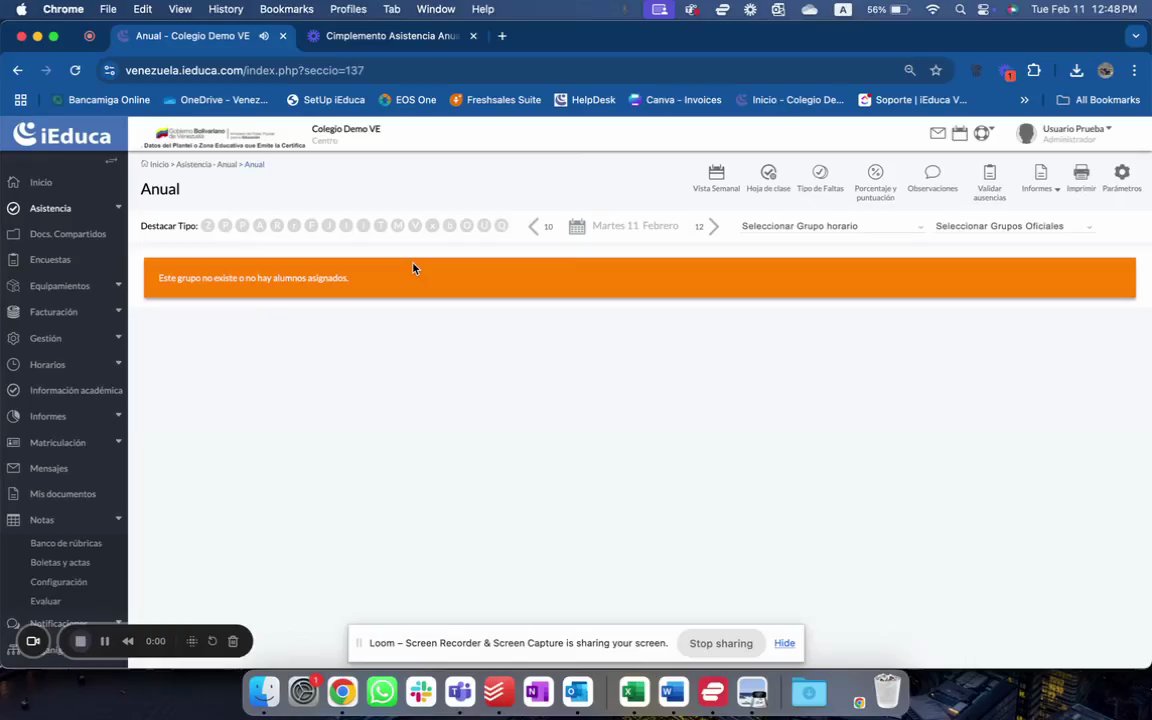
Task: Highlight absence type F
Action: tap(312, 226)
